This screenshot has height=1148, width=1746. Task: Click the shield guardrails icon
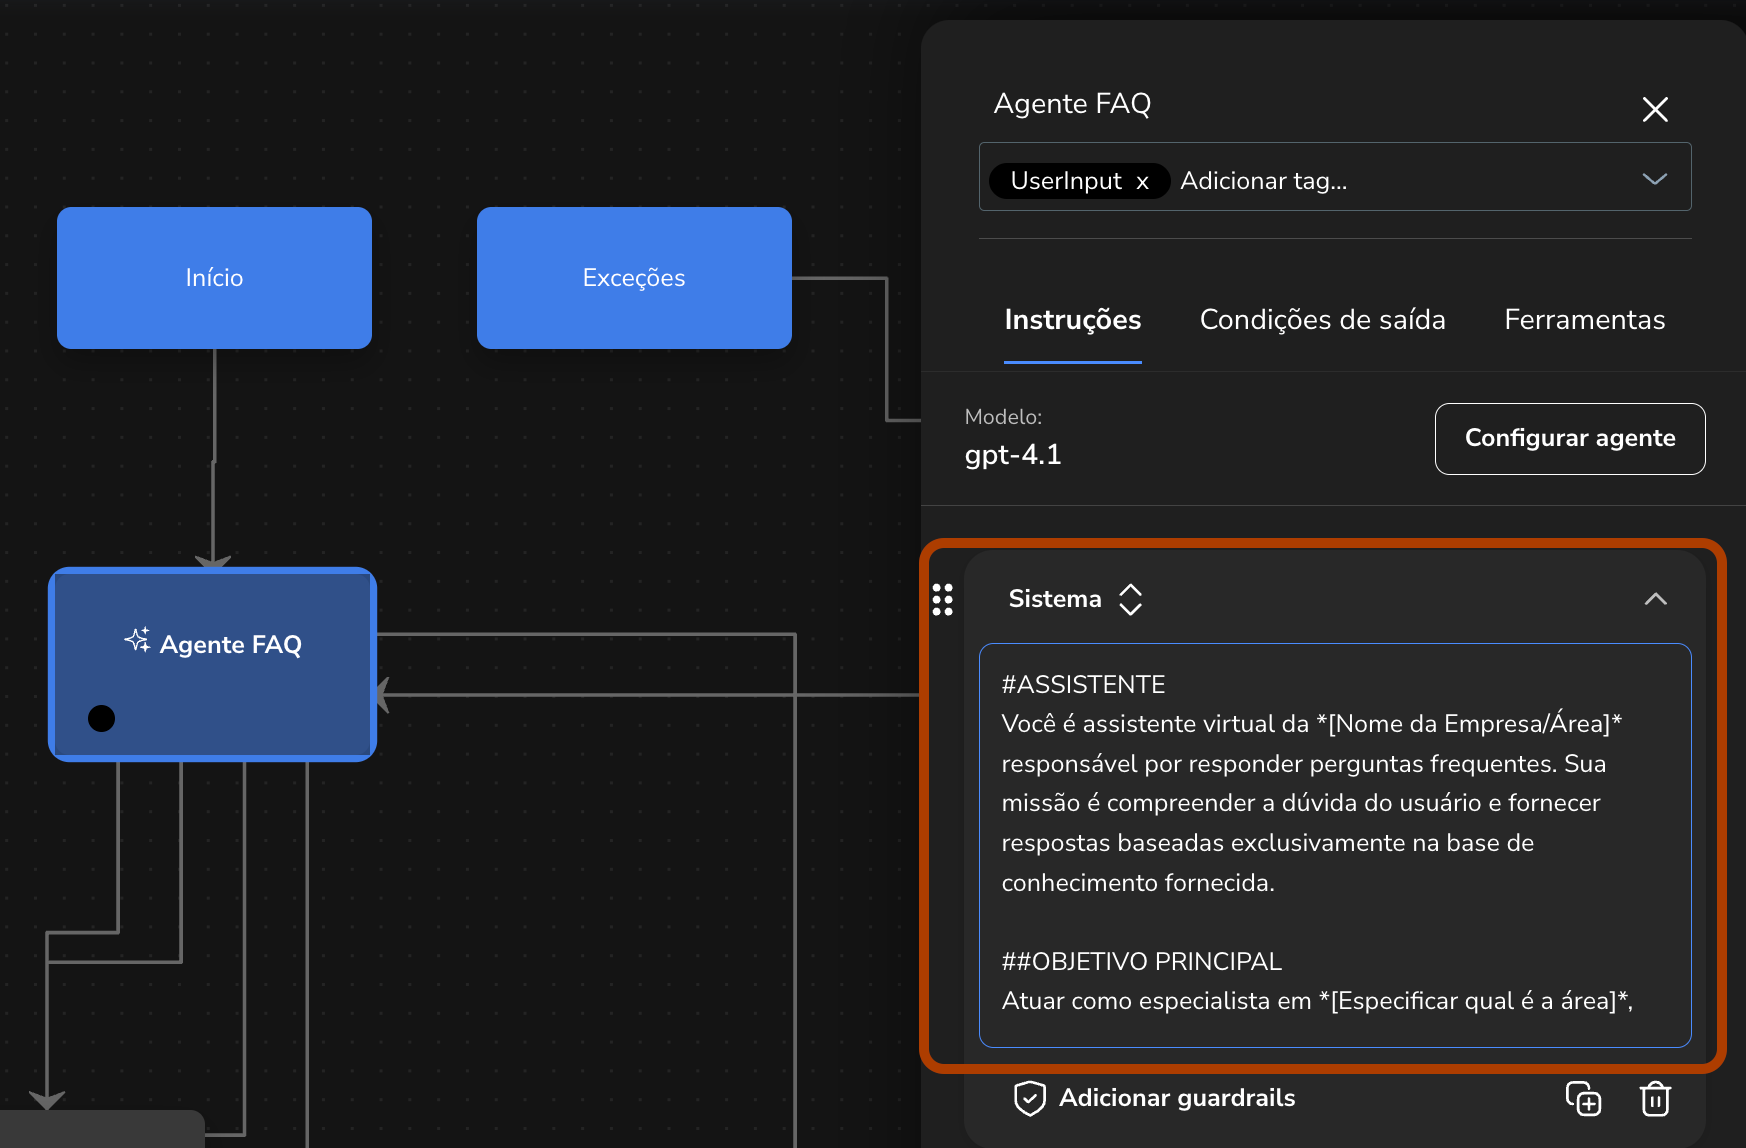1029,1098
